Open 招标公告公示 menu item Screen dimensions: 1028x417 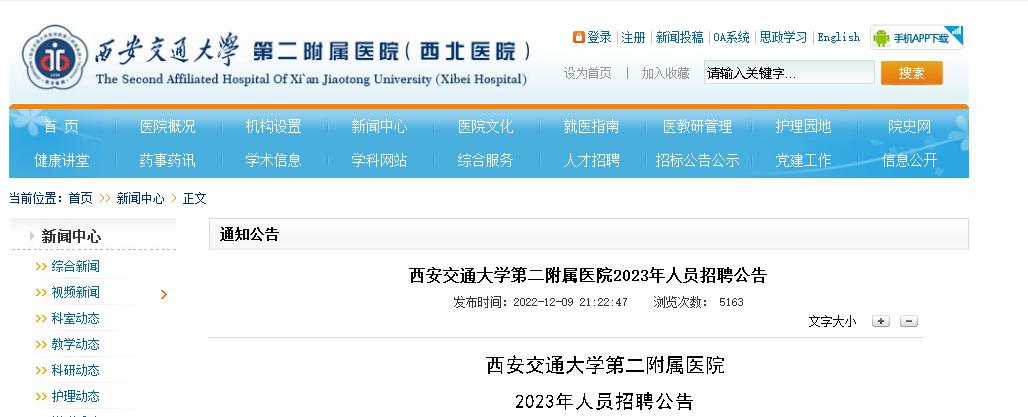coord(698,160)
